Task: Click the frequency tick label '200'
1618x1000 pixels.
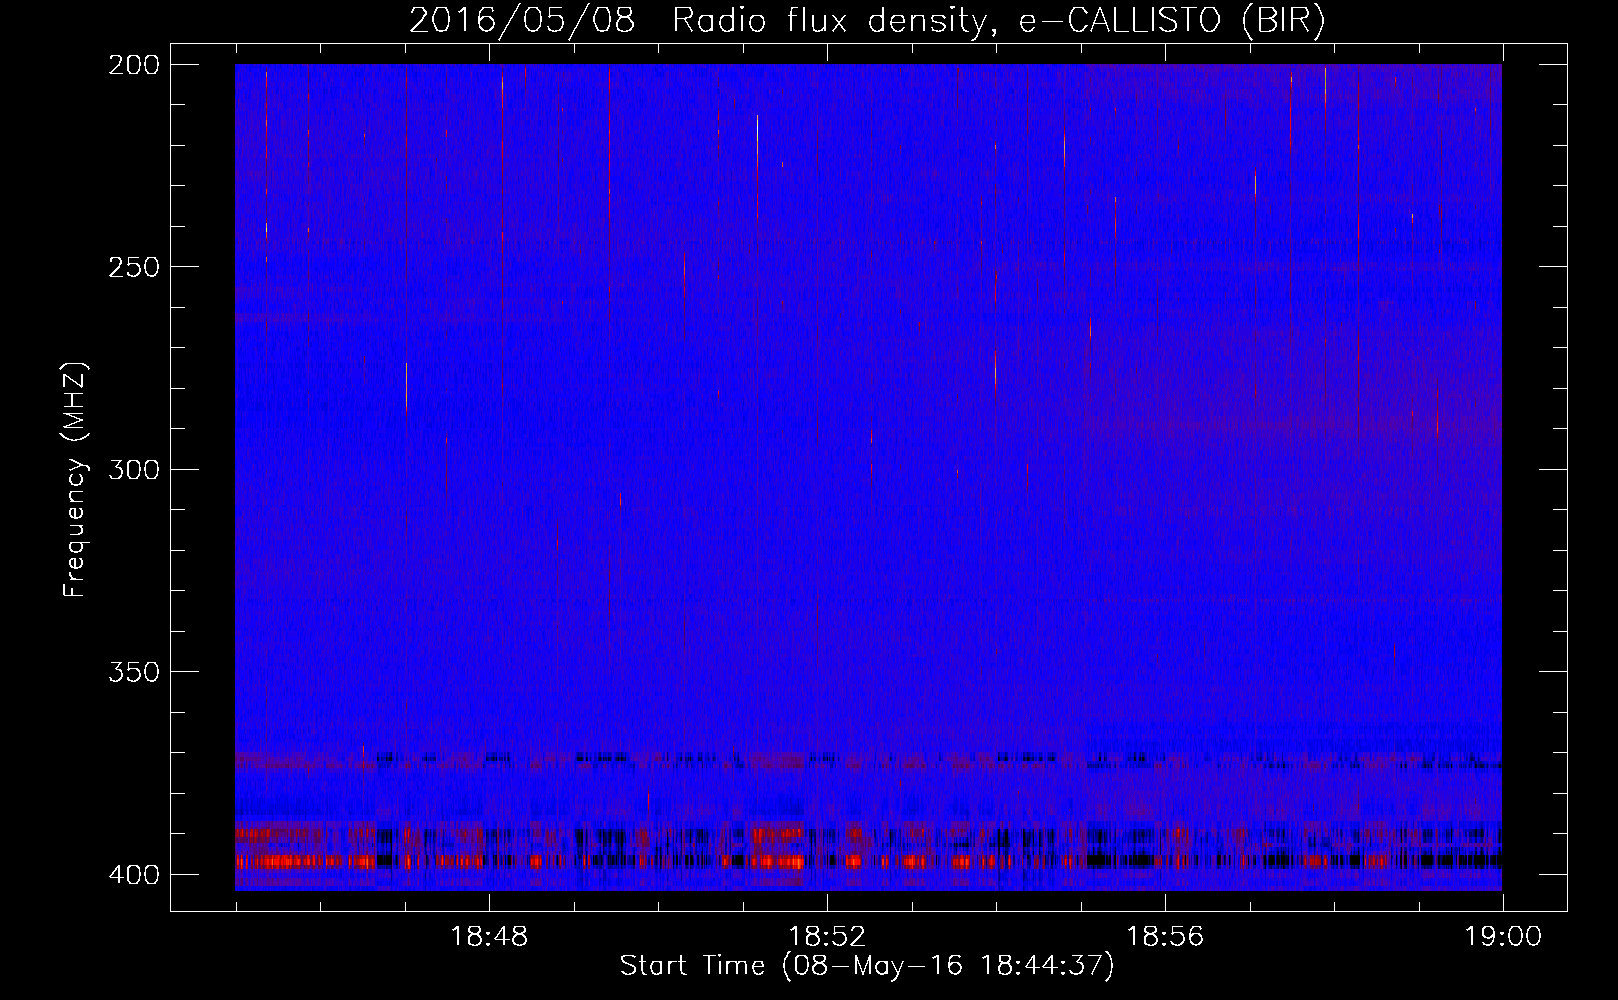Action: tap(133, 64)
